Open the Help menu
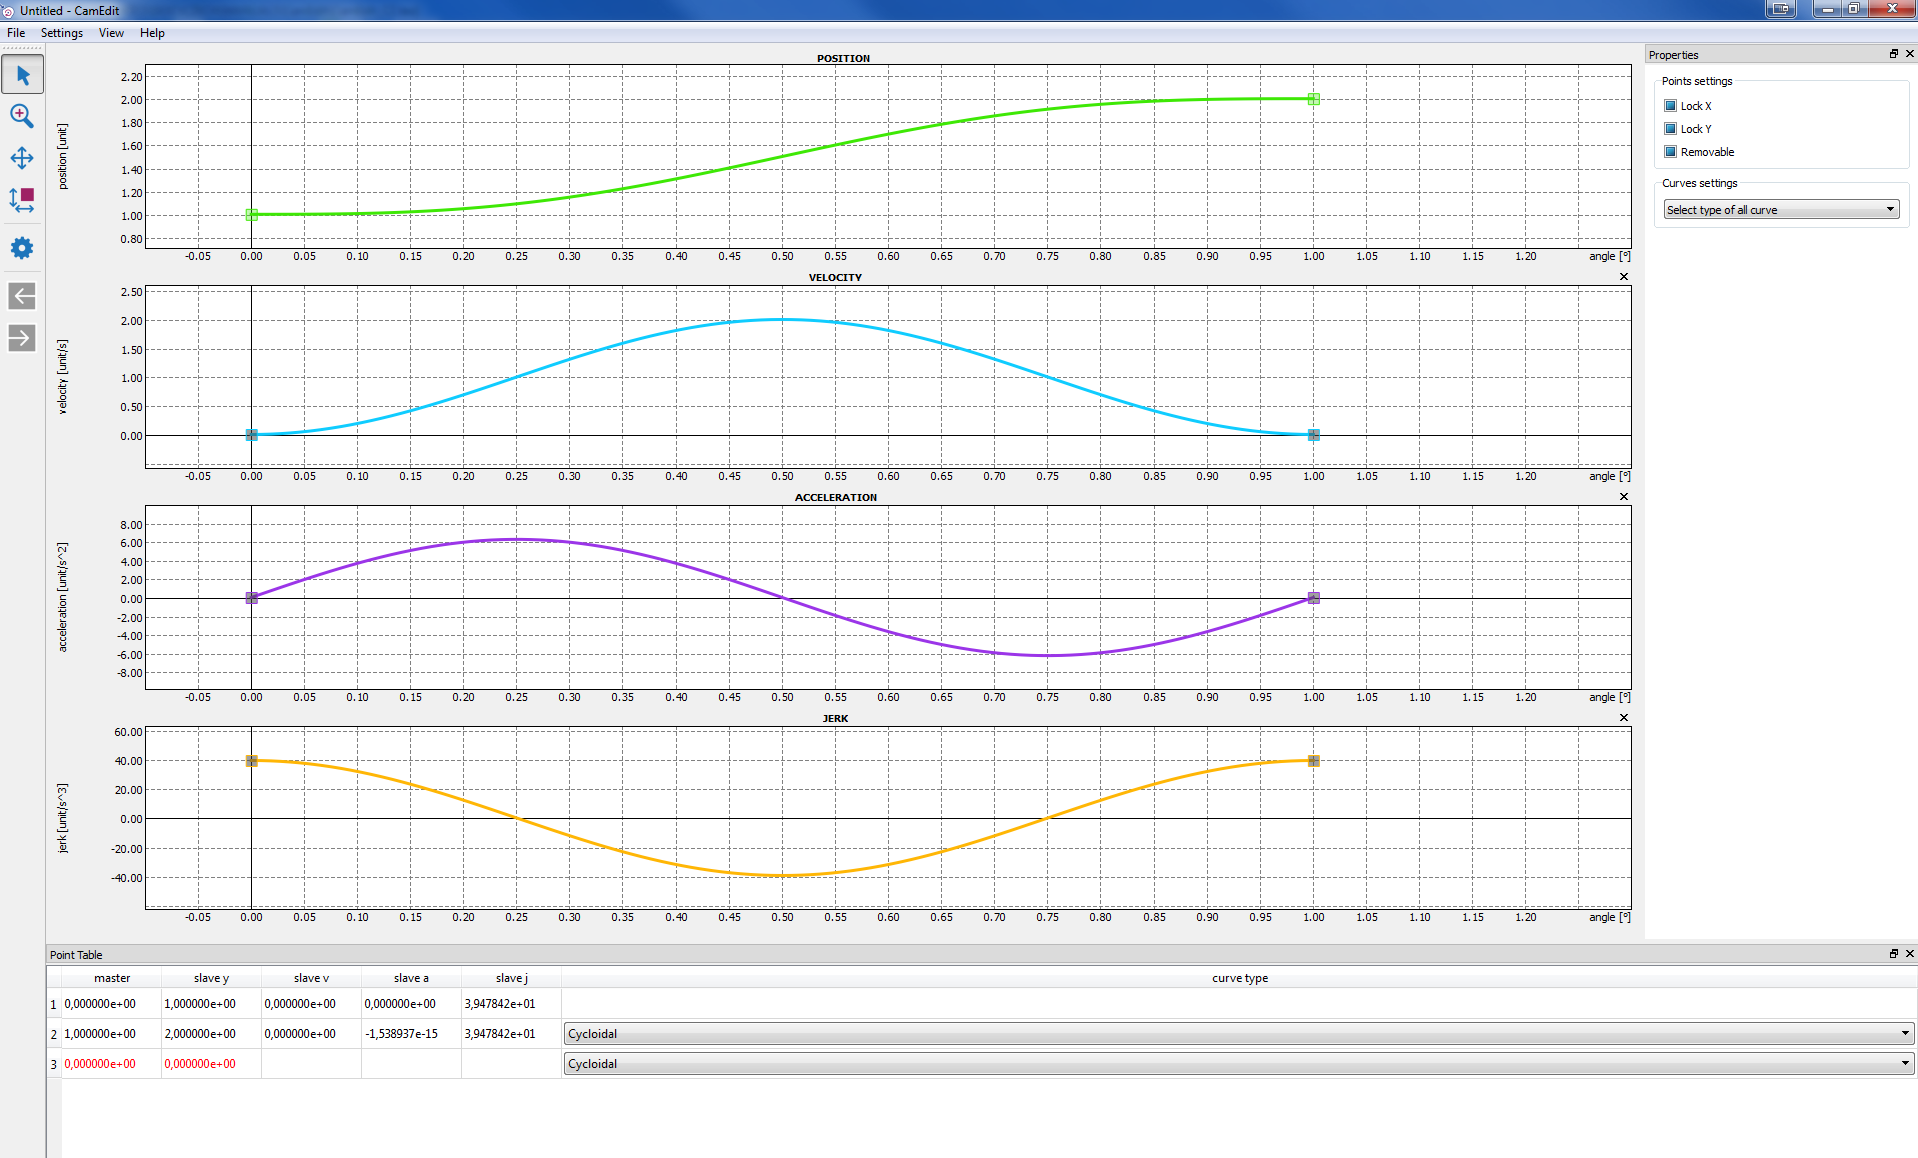The image size is (1918, 1158). click(x=152, y=33)
